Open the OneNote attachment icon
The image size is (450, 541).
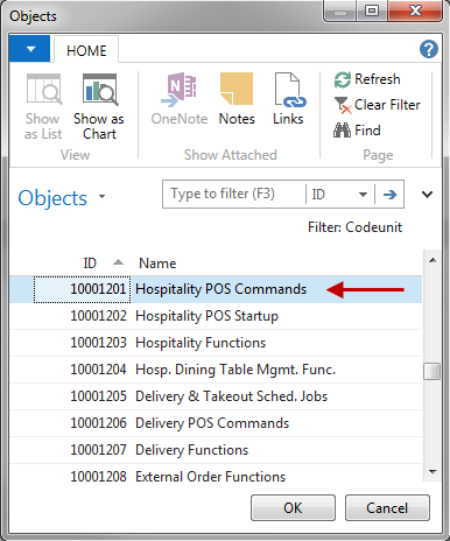tap(179, 90)
